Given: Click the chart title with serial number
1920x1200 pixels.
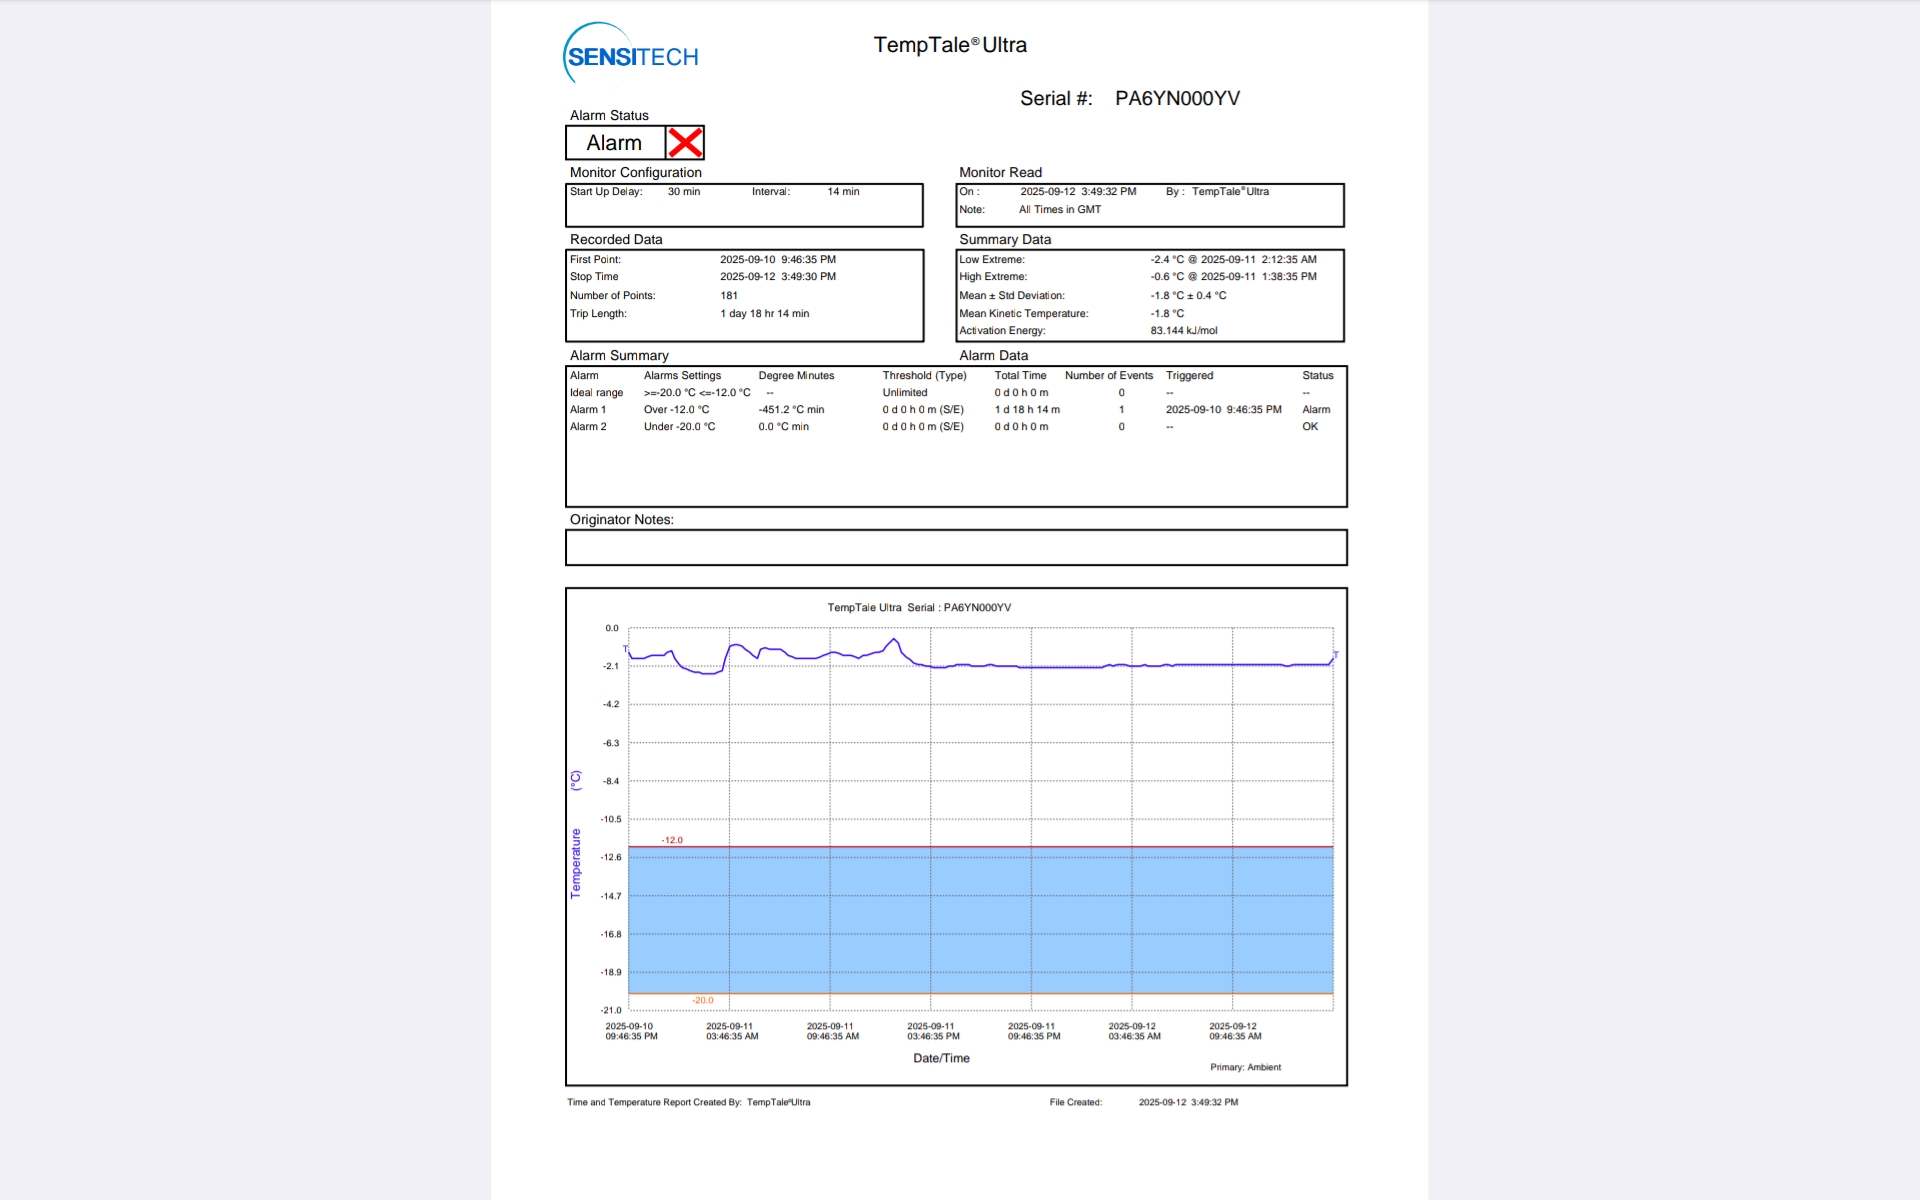Looking at the screenshot, I should (919, 608).
